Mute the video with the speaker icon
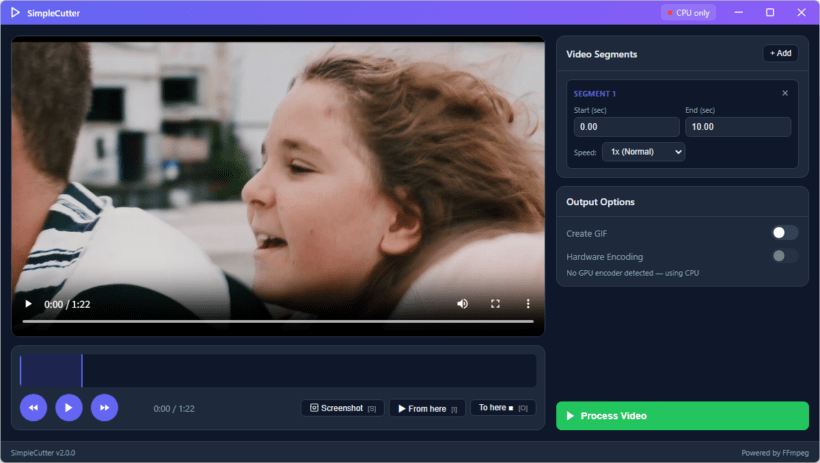 click(462, 304)
